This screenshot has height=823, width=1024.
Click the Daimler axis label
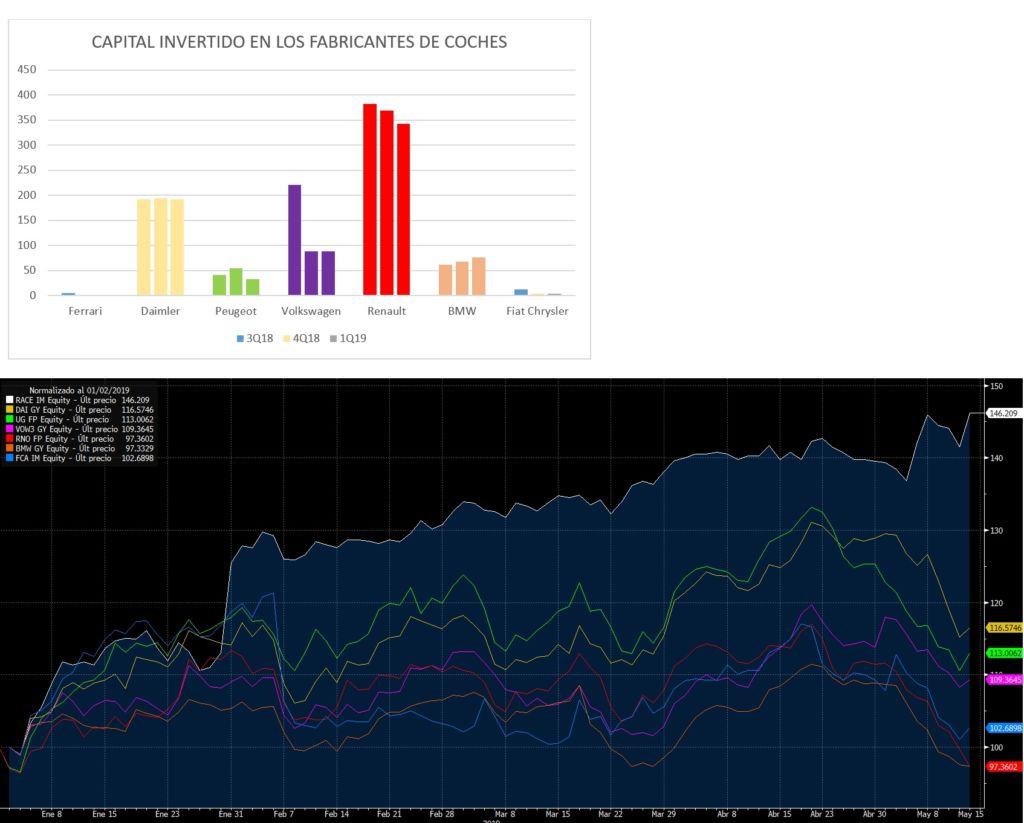coord(160,311)
